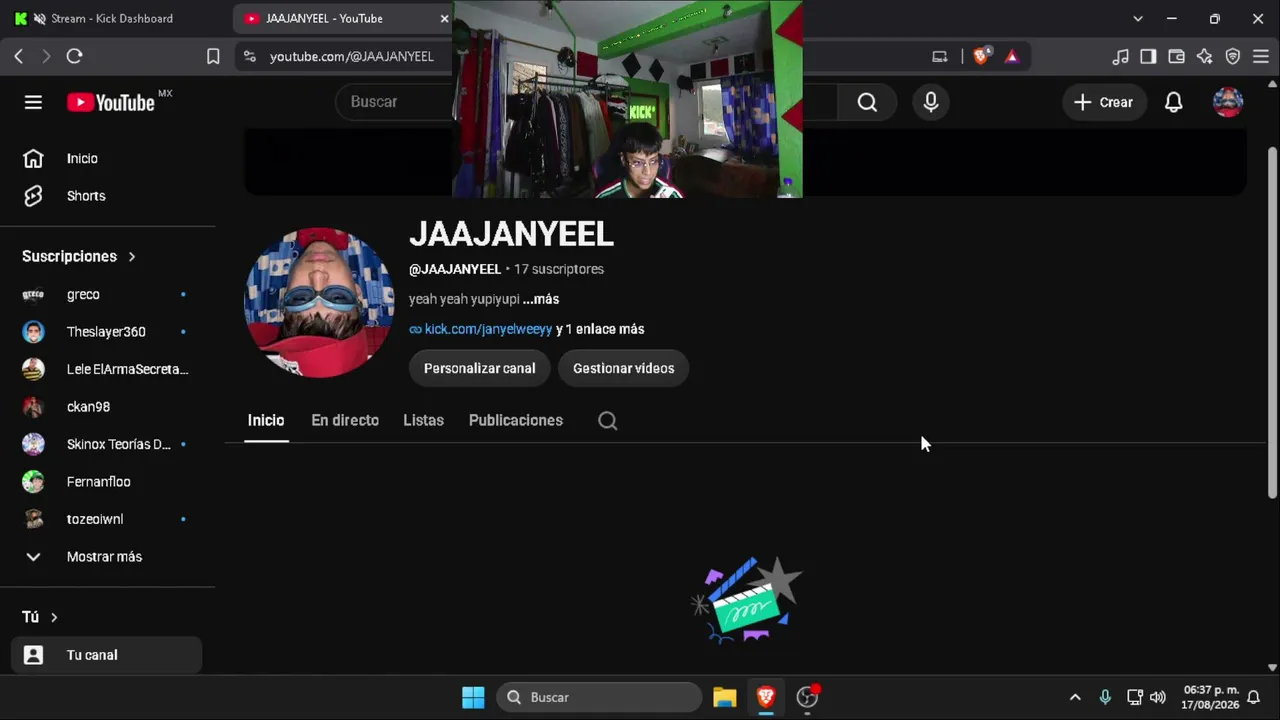The height and width of the screenshot is (720, 1280).
Task: Switch to the Inicio channel tab
Action: (x=266, y=420)
